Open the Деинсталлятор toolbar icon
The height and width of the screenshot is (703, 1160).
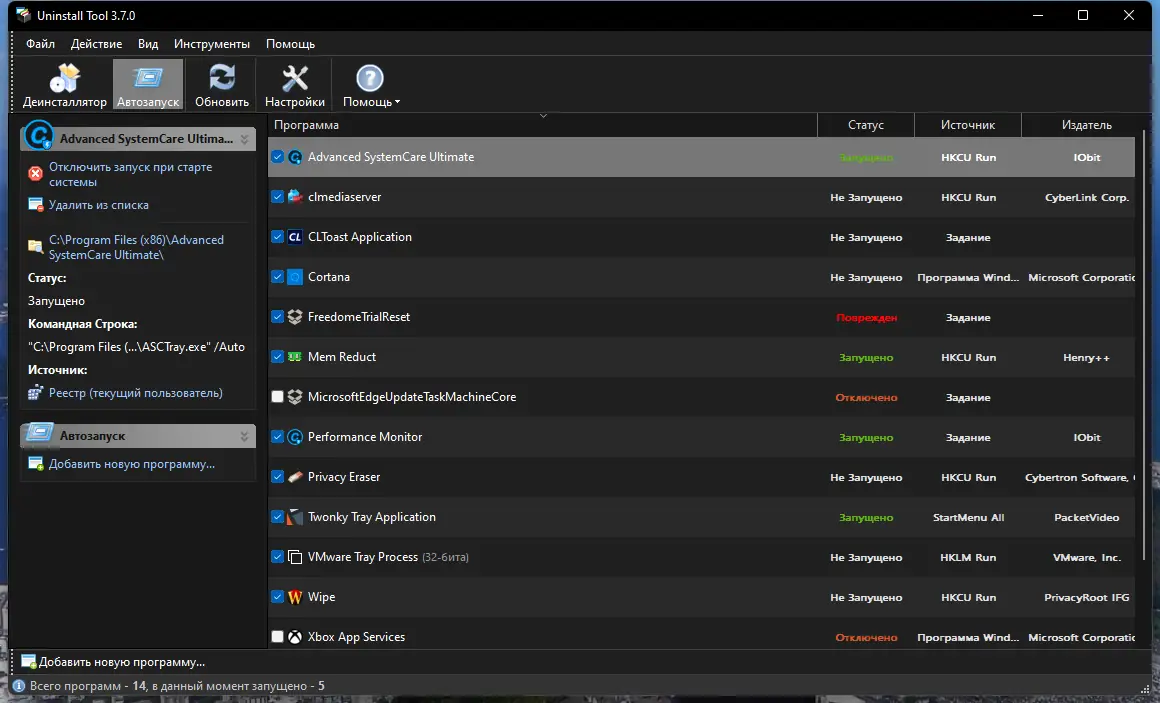point(64,79)
